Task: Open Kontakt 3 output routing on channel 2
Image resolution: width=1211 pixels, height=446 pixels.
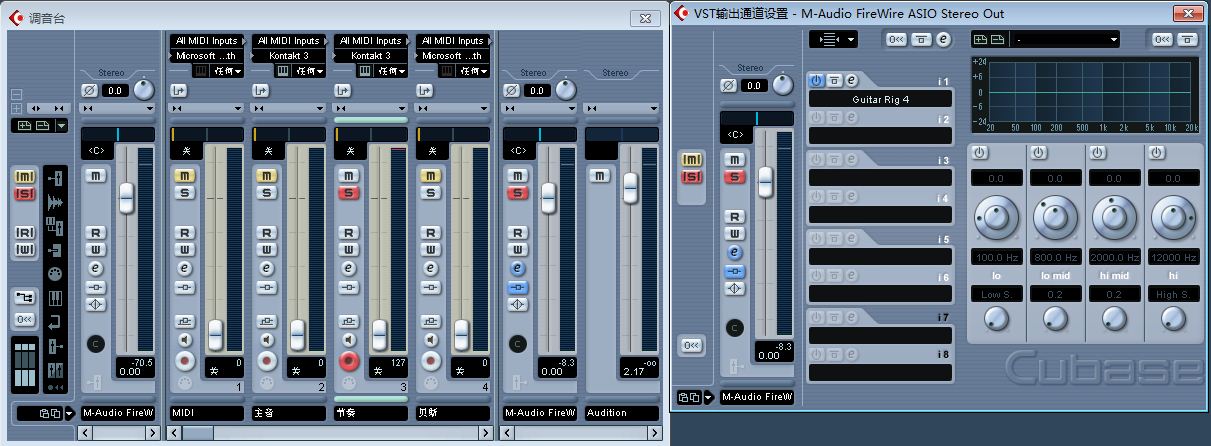Action: point(287,56)
